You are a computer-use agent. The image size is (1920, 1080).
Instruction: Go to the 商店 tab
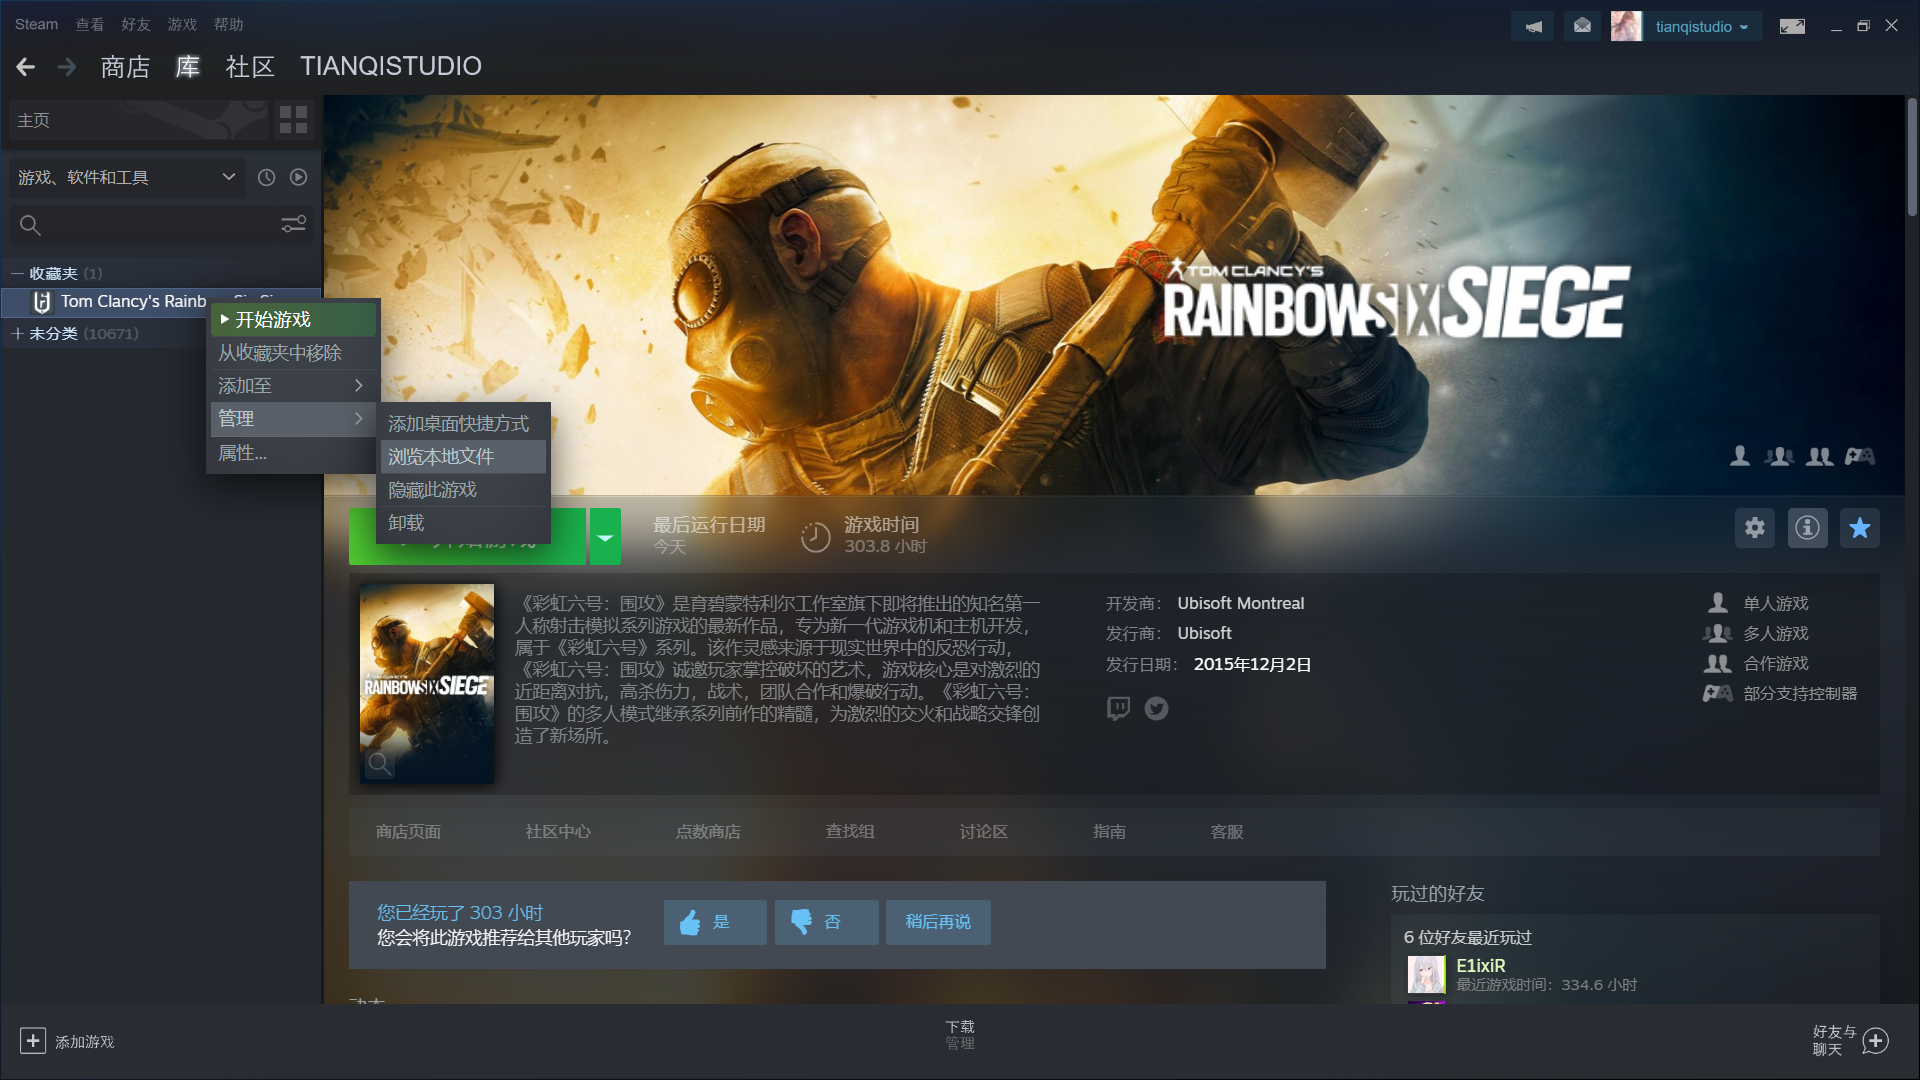(x=125, y=67)
